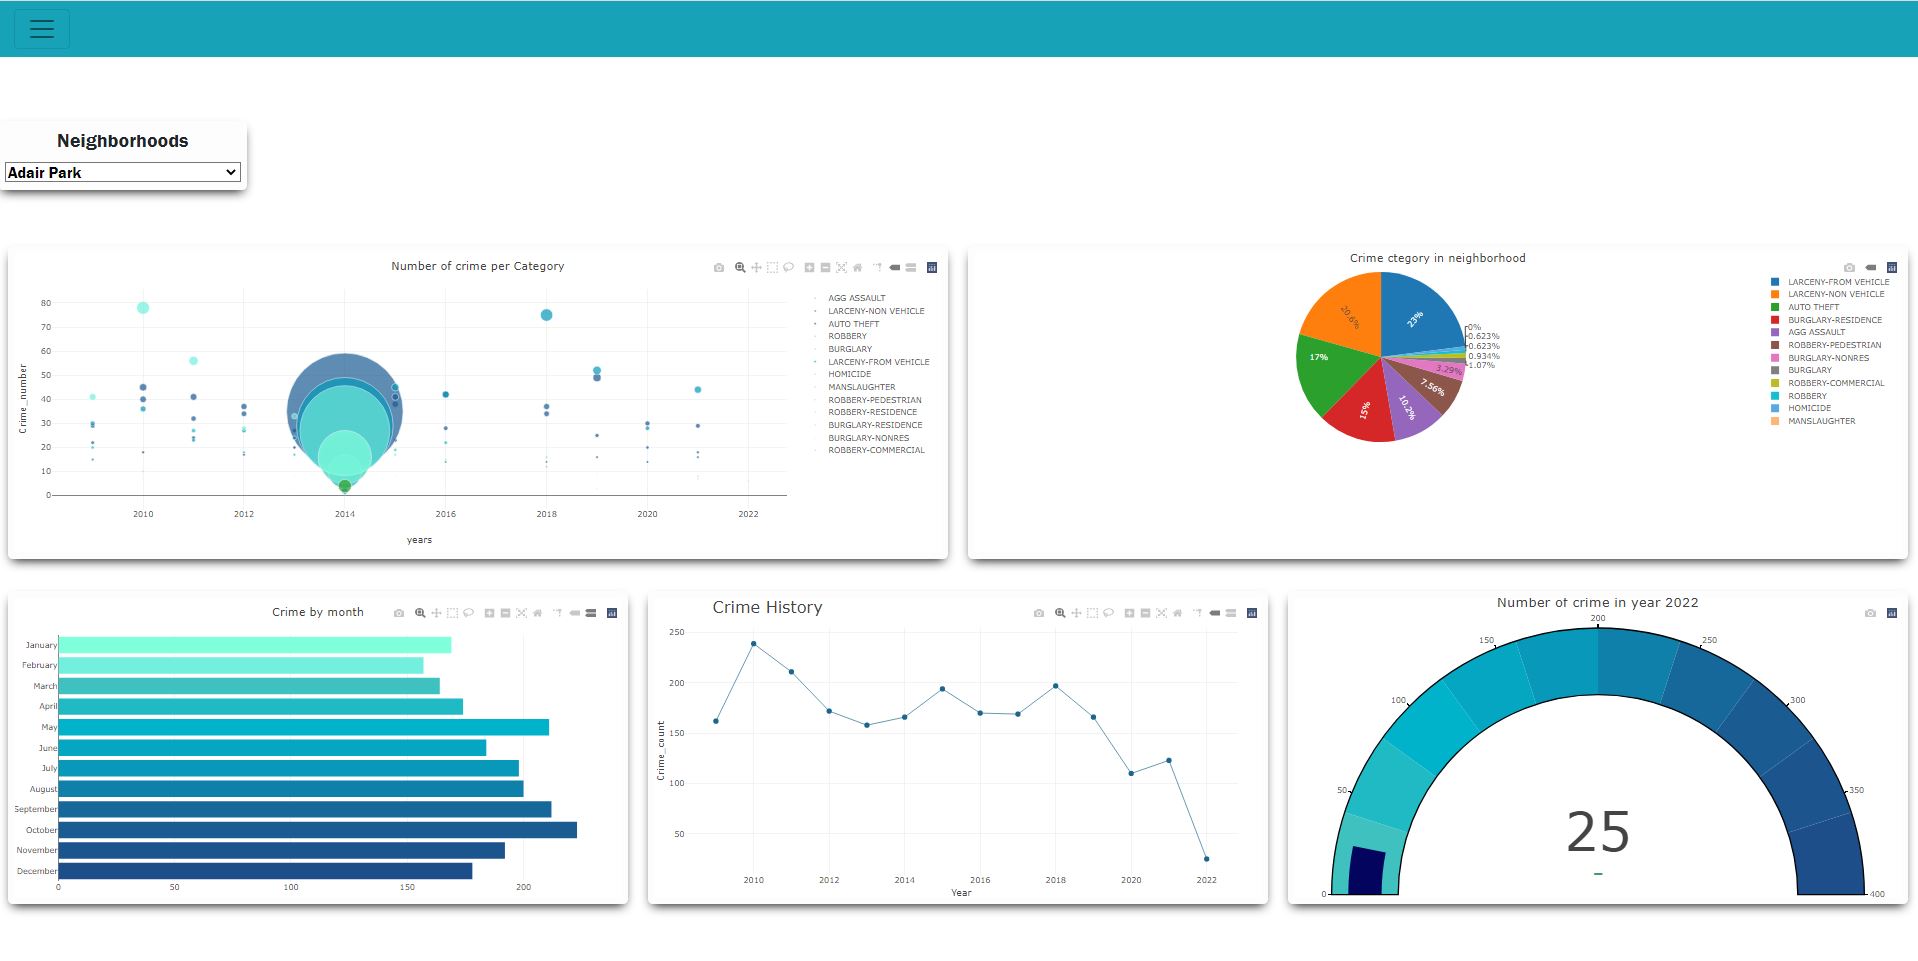This screenshot has width=1918, height=961.
Task: Click green AUTO THEFT swatch in pie legend
Action: [1775, 307]
